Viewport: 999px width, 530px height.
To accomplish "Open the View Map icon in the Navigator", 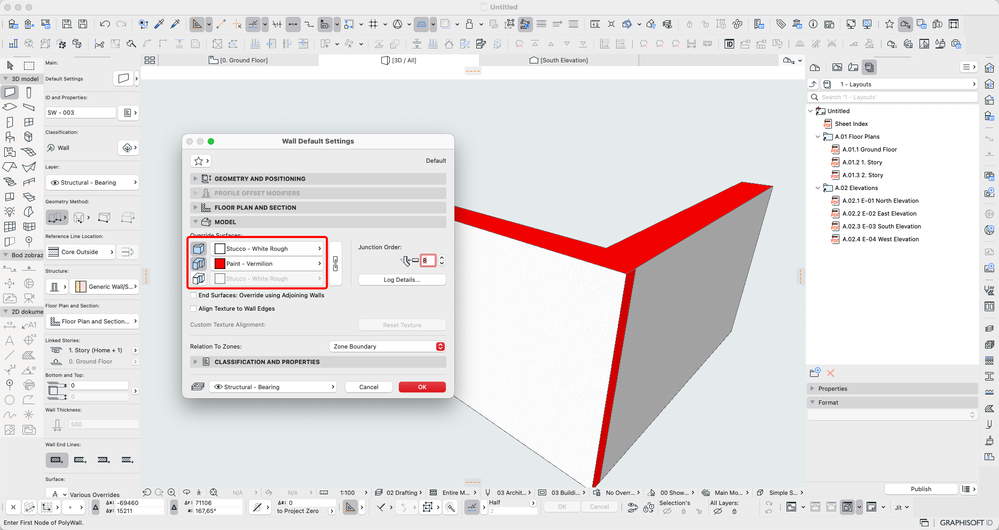I will 837,67.
